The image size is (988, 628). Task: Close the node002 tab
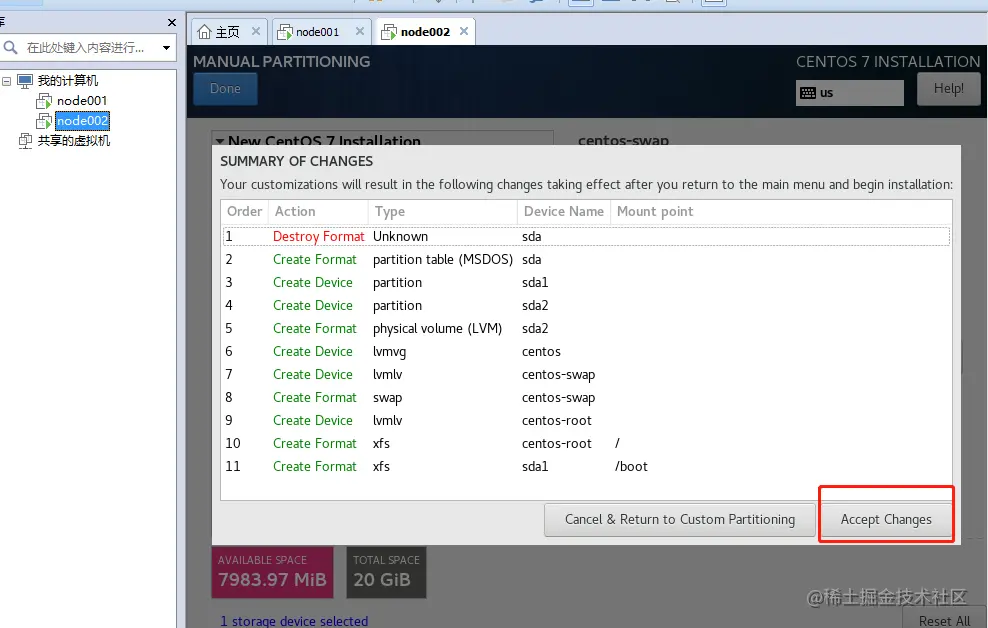click(464, 31)
